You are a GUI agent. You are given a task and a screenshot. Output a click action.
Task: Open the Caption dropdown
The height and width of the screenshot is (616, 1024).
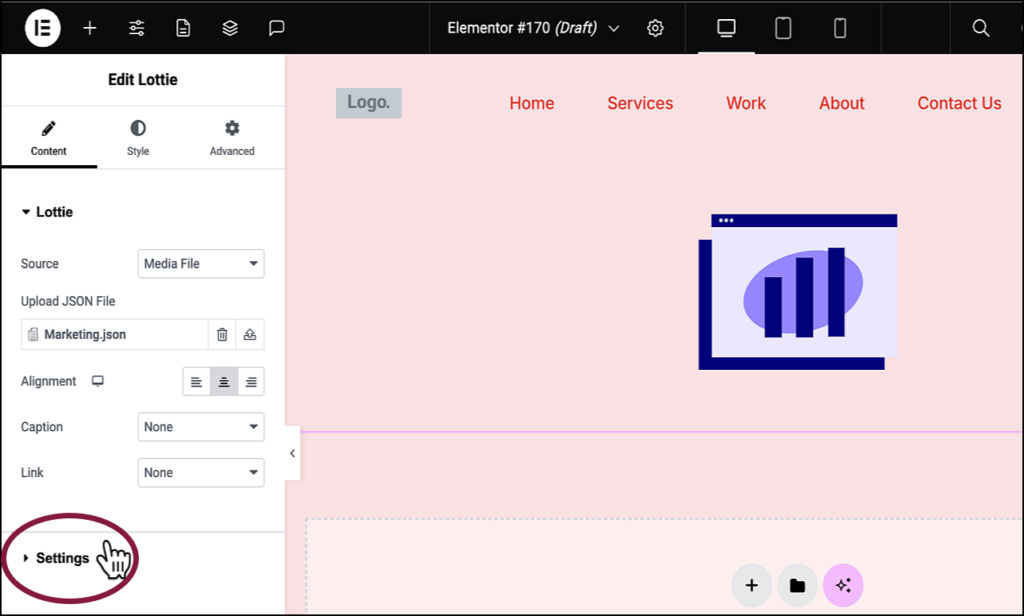click(x=200, y=427)
